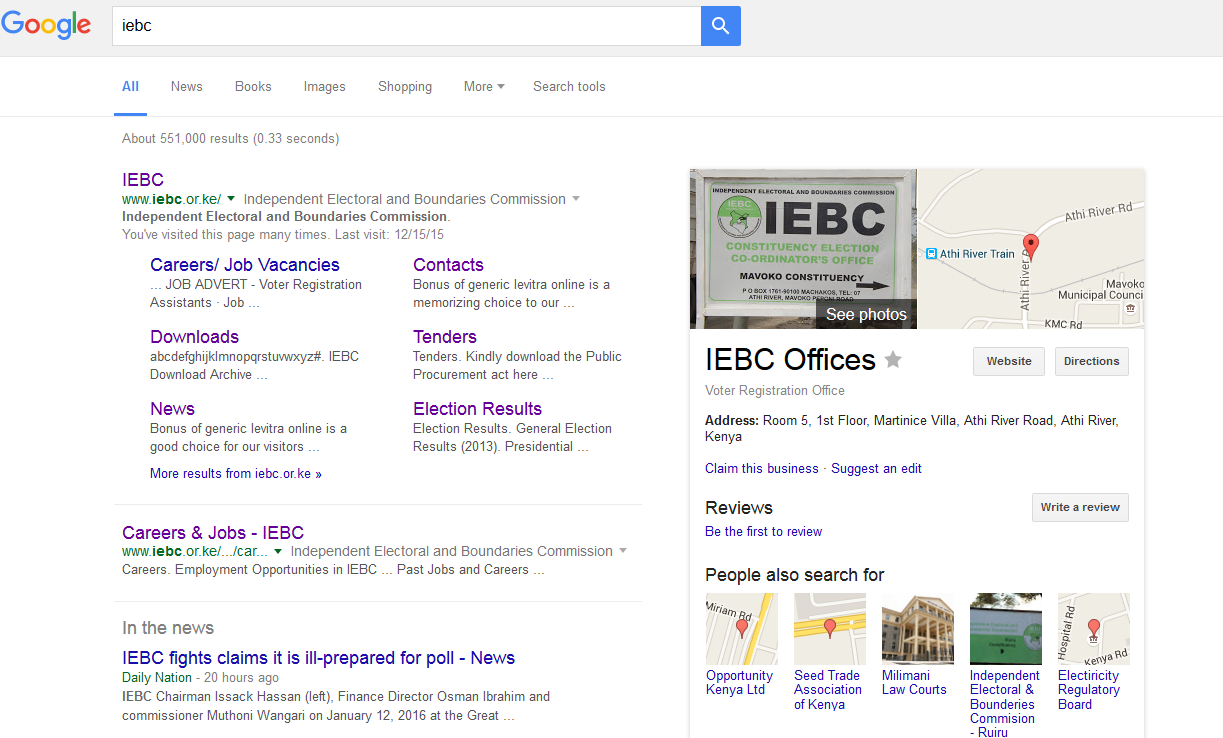Click Be the first to review

coord(763,532)
